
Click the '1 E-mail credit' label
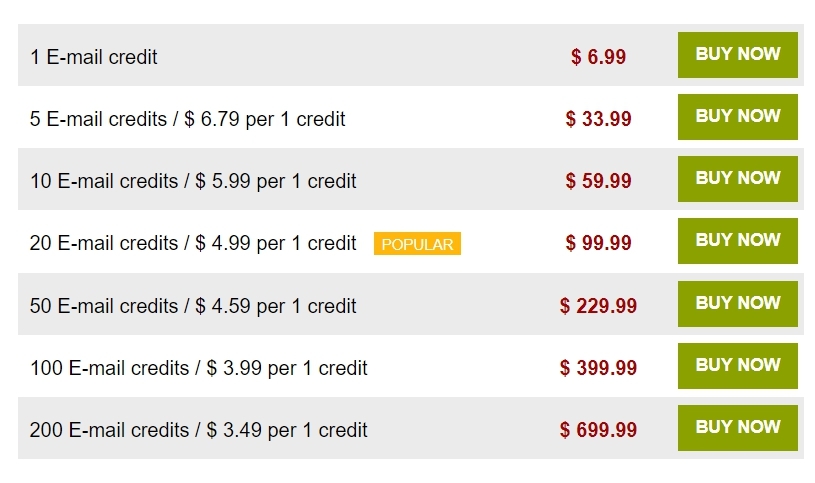[x=94, y=57]
